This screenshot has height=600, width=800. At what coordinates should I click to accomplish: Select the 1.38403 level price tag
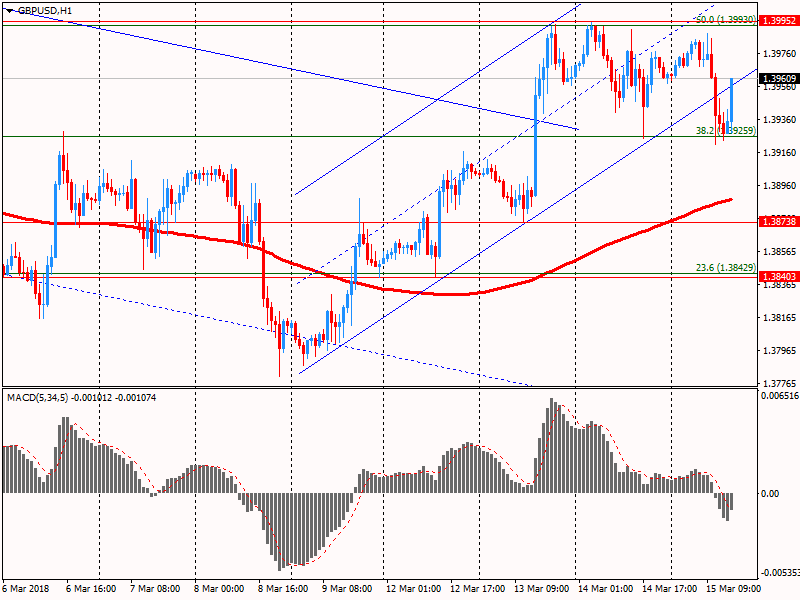[778, 276]
